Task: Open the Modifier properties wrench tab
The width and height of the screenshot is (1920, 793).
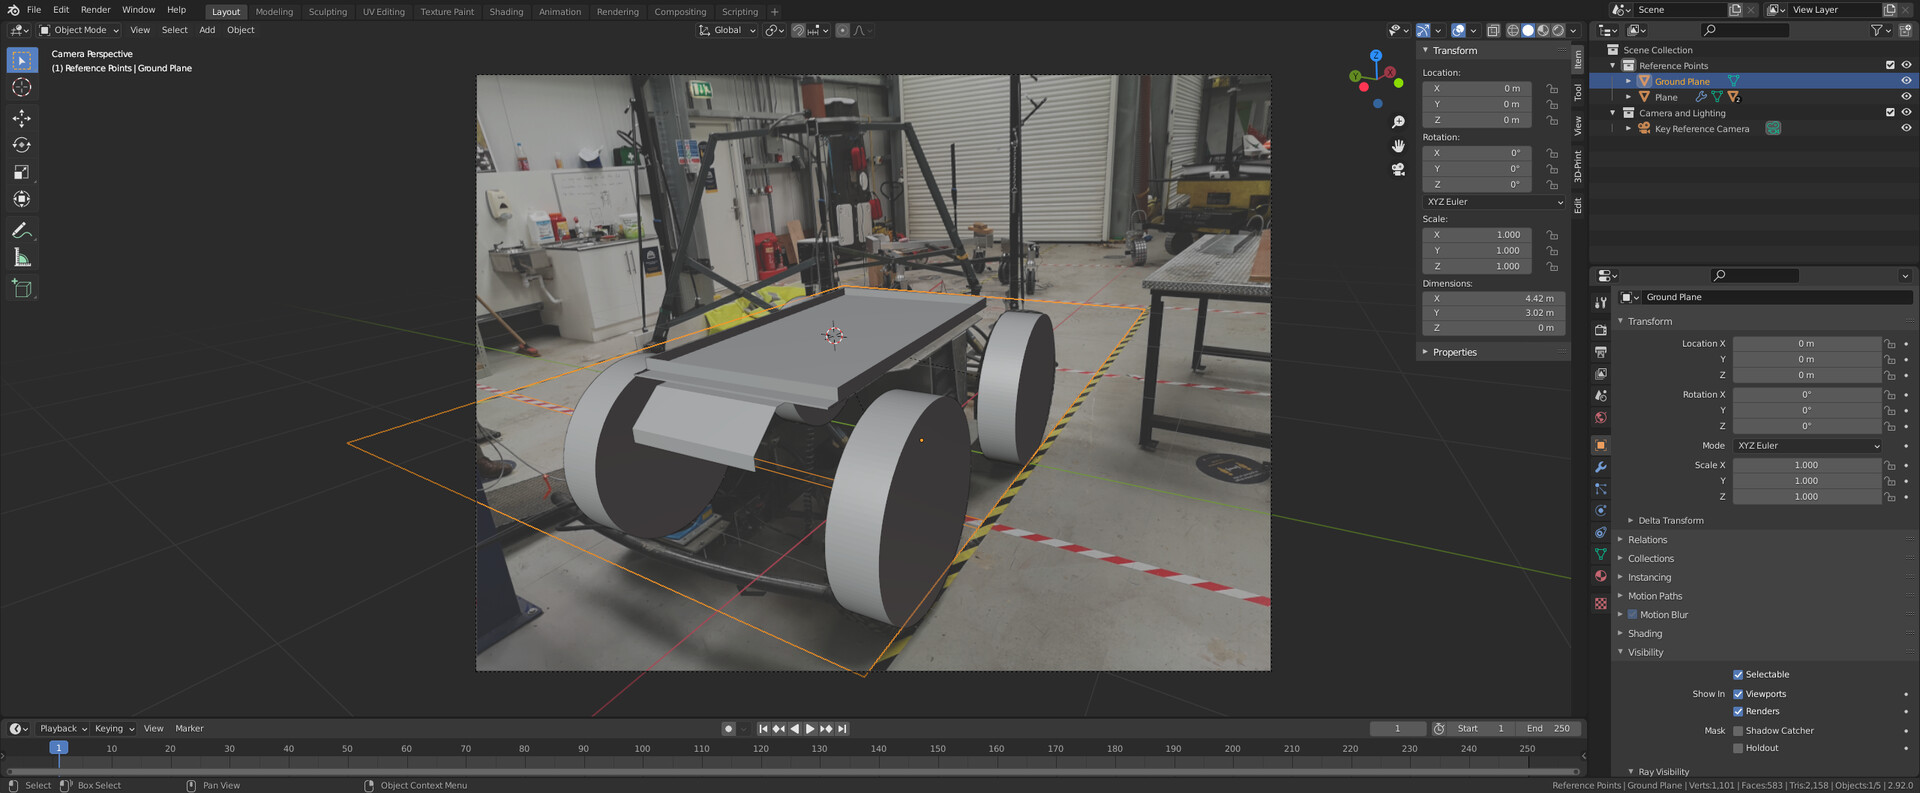Action: (1600, 467)
